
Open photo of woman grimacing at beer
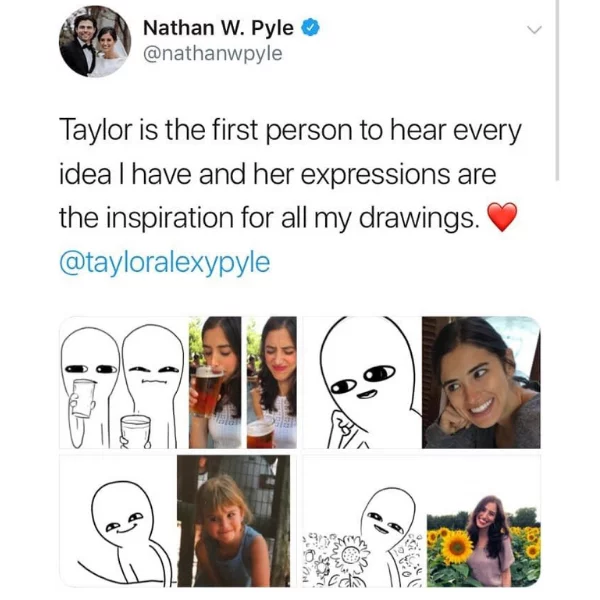pyautogui.click(x=272, y=382)
